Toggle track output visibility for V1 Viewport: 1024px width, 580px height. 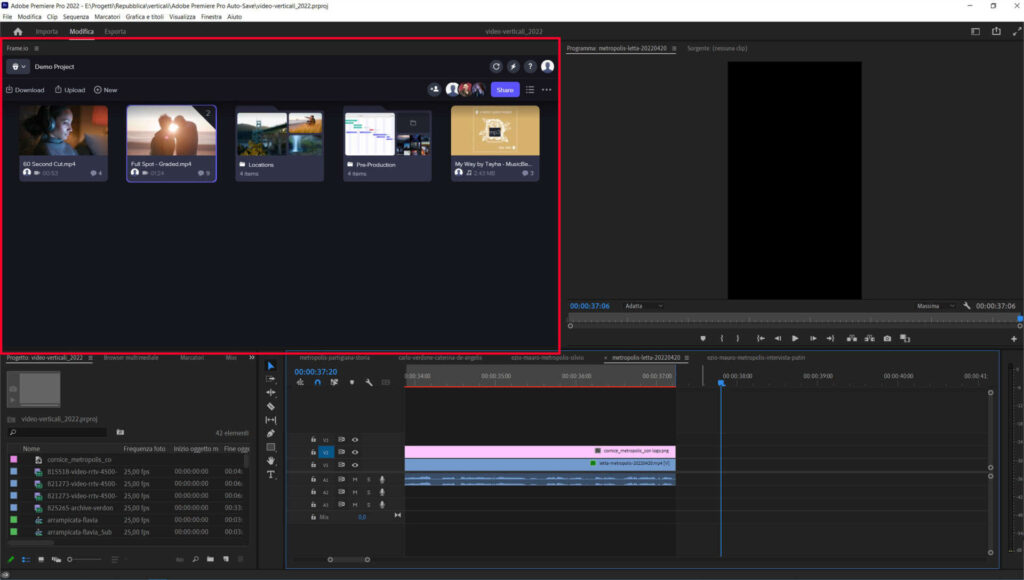[355, 465]
